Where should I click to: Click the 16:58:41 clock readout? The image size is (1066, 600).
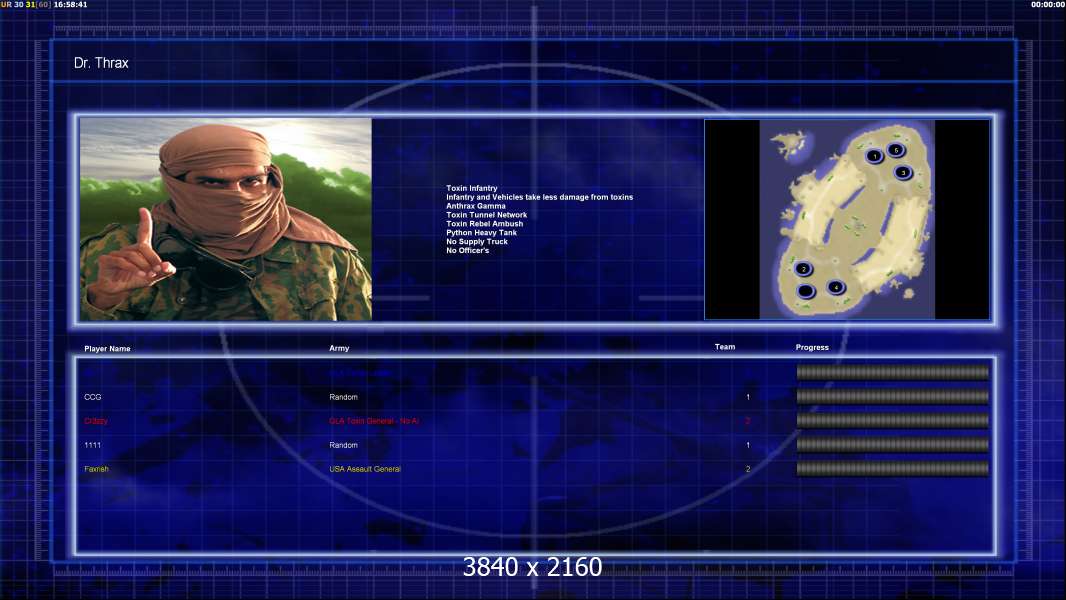coord(70,4)
